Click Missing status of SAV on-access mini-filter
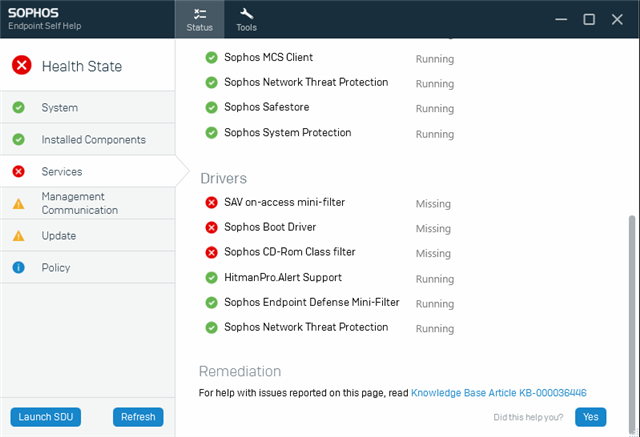The image size is (640, 437). (433, 204)
